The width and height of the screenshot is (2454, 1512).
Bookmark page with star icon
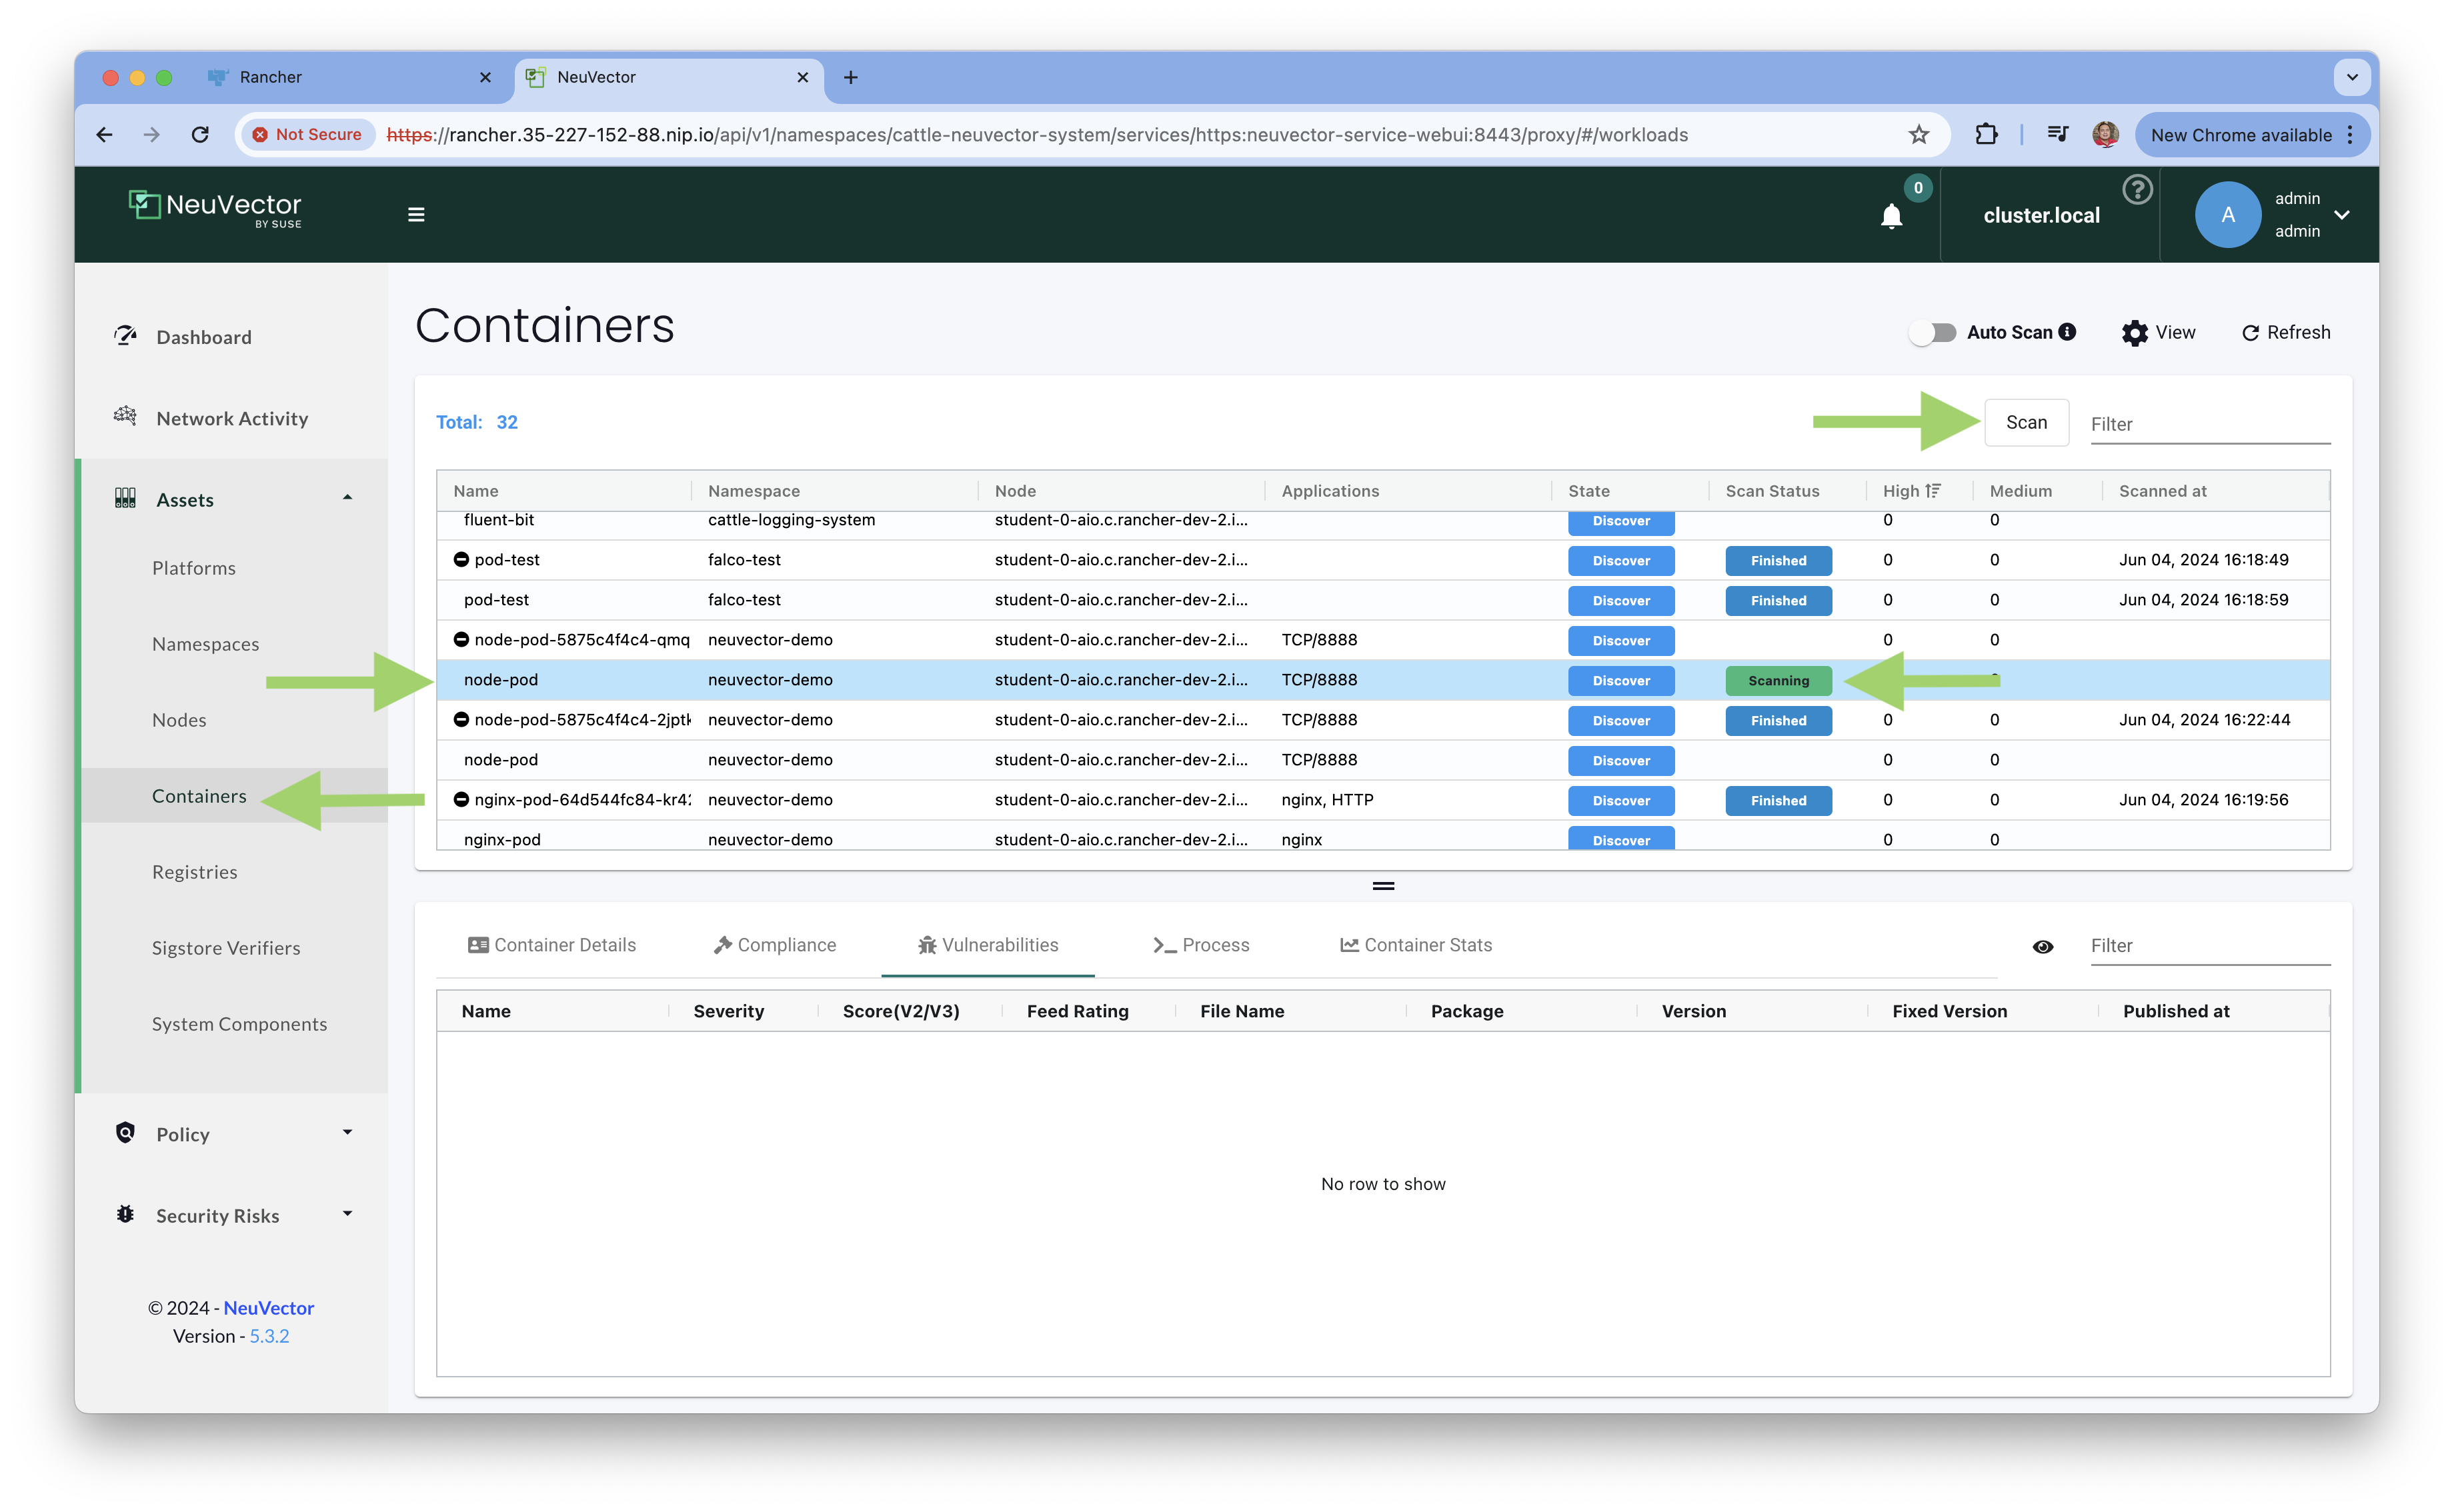(1918, 135)
